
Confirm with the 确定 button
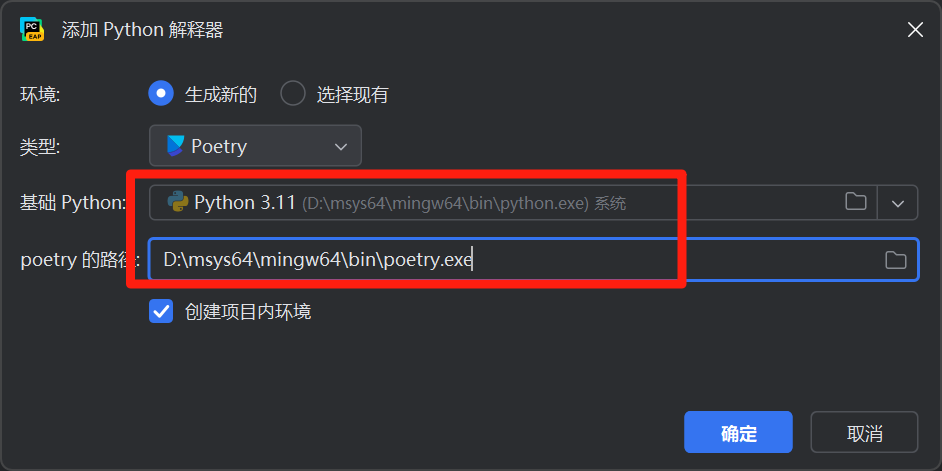tap(738, 432)
